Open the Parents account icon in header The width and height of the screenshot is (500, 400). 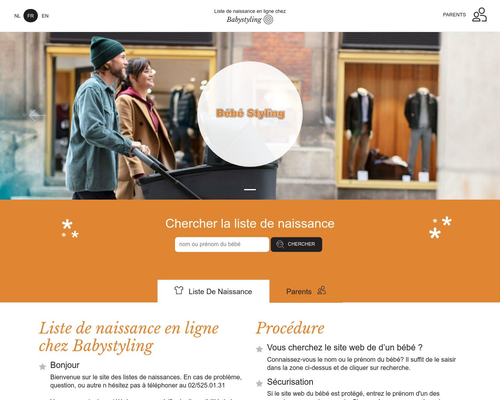pyautogui.click(x=479, y=15)
